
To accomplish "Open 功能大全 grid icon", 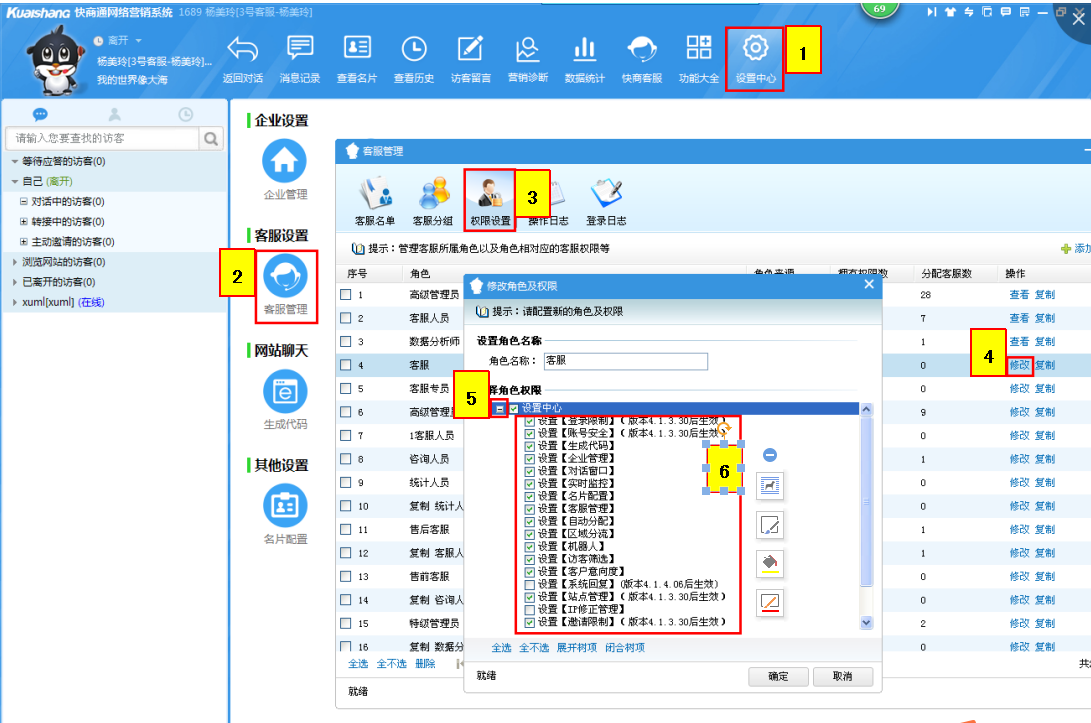I will click(x=698, y=49).
